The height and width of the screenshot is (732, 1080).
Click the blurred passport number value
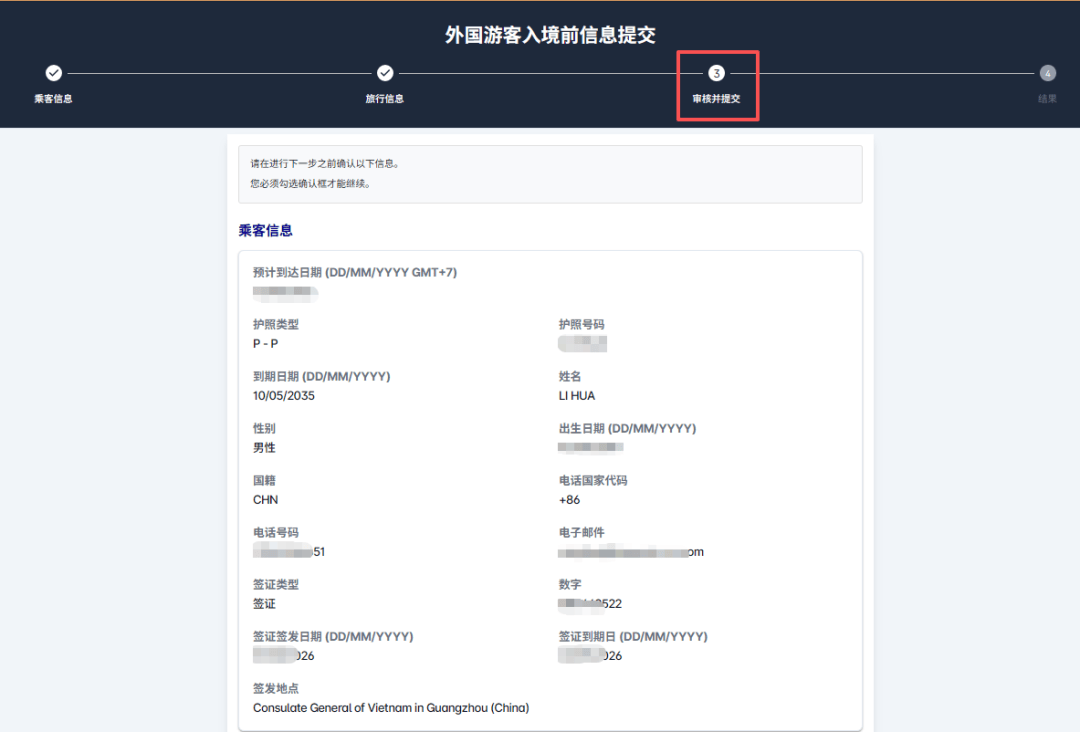tap(583, 344)
